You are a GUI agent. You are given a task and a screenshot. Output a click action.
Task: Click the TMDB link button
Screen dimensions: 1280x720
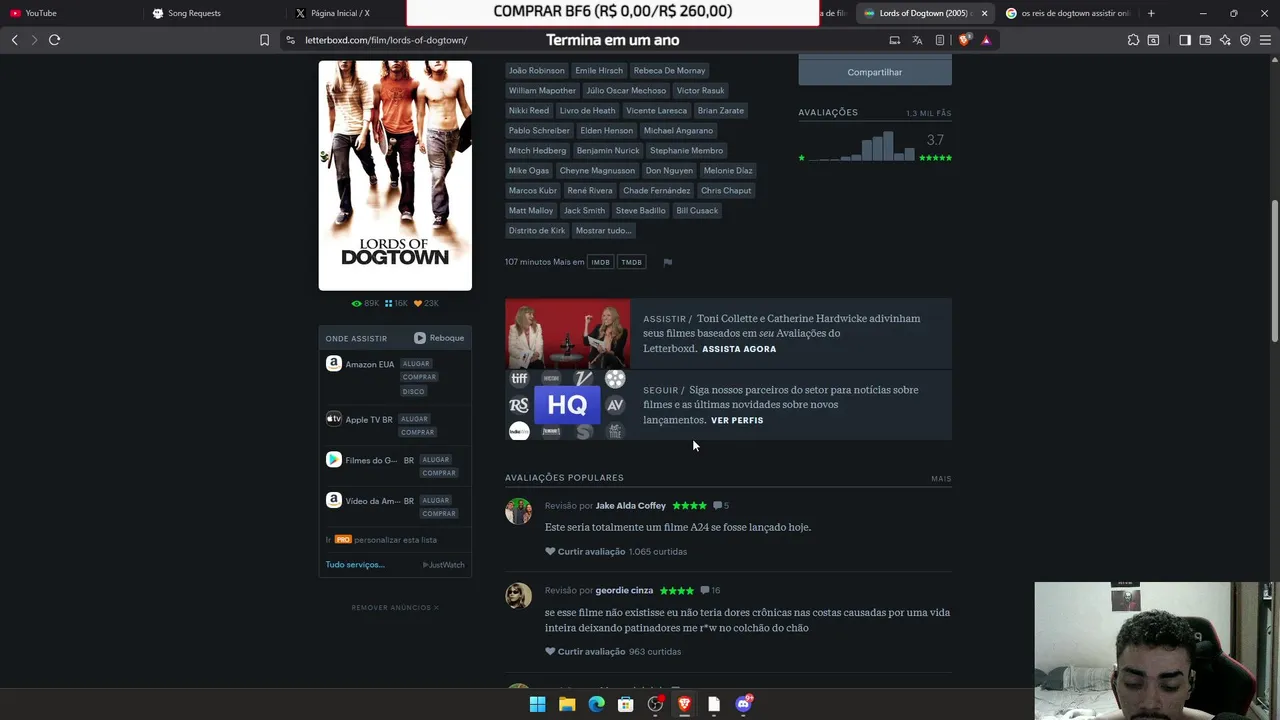click(x=631, y=262)
